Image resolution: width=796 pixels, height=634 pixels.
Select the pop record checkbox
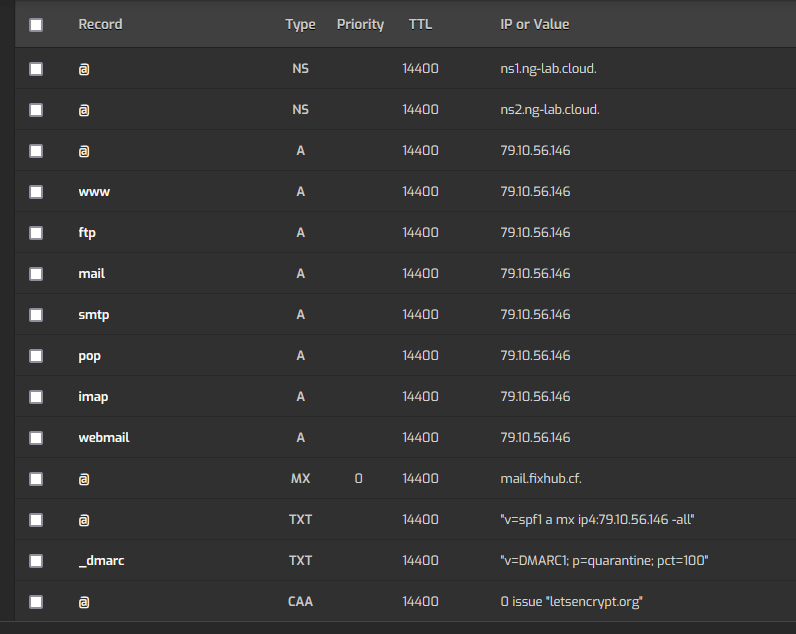click(x=36, y=356)
